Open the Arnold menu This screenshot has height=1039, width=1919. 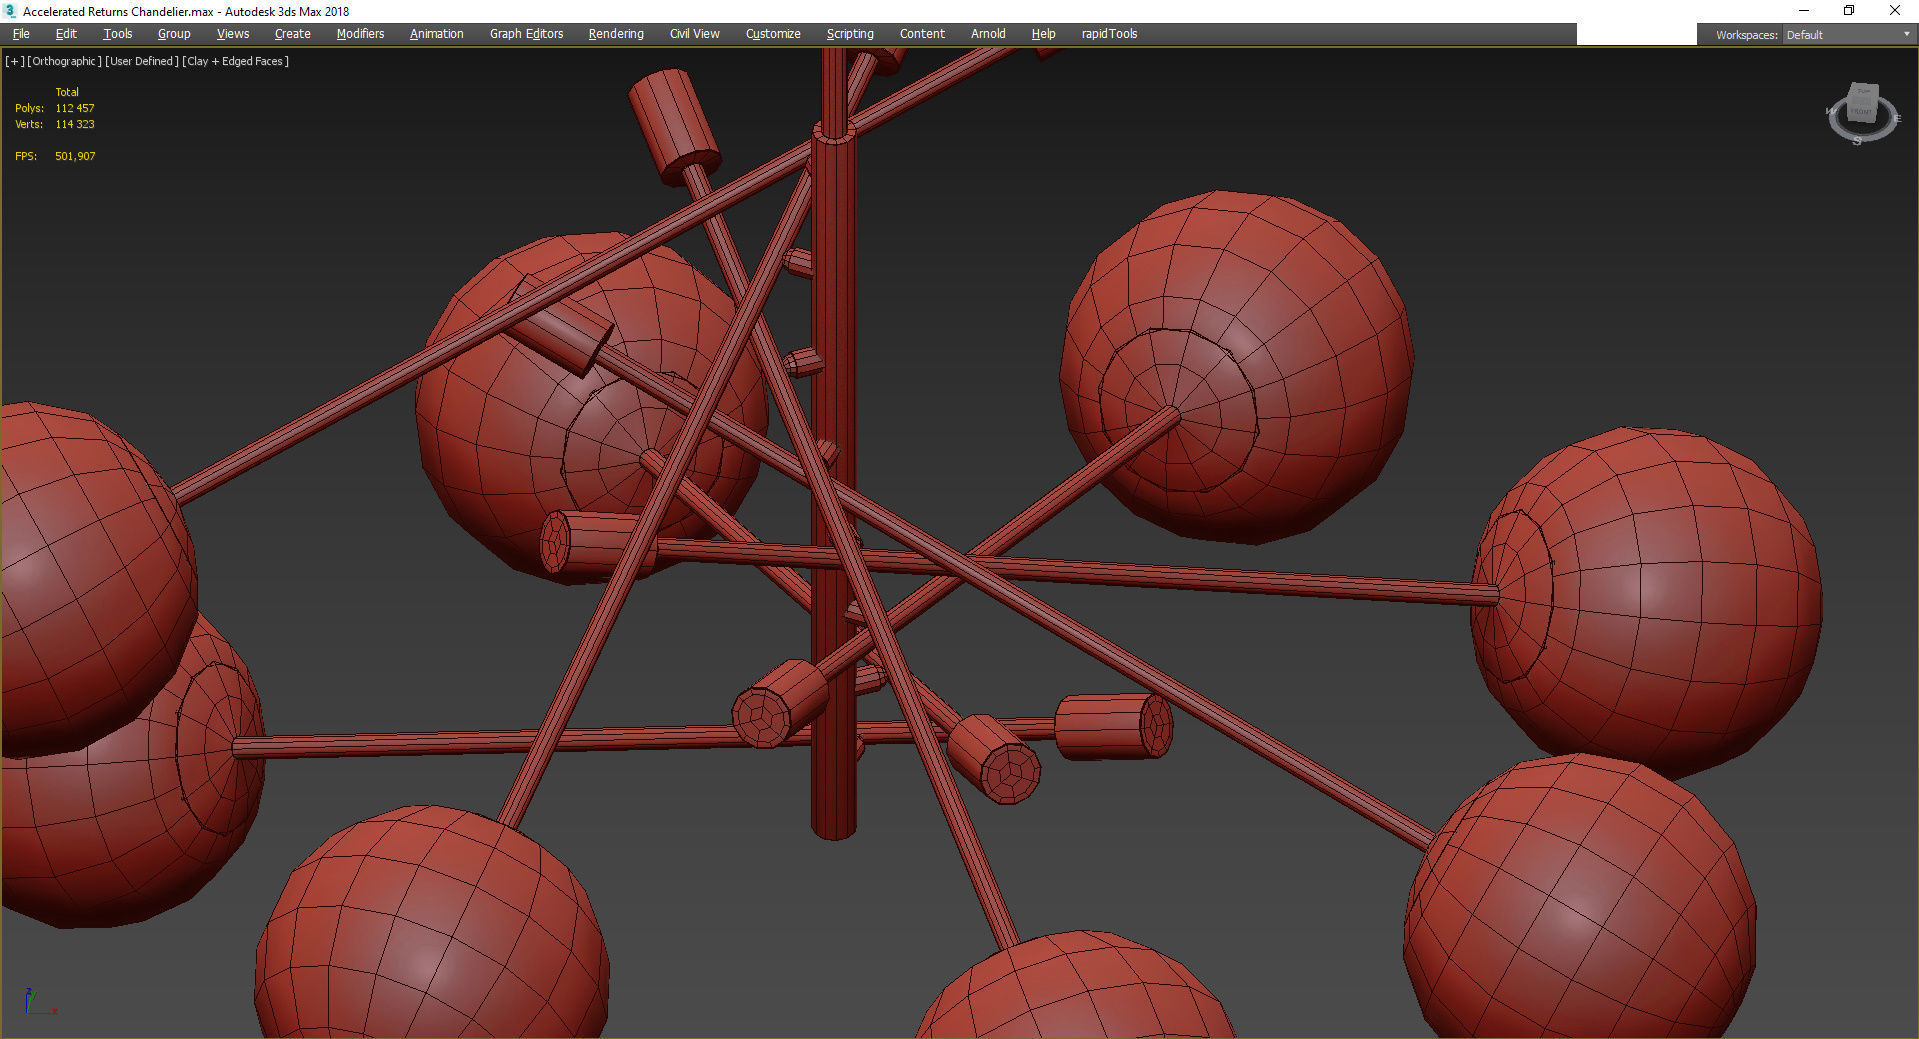point(988,34)
